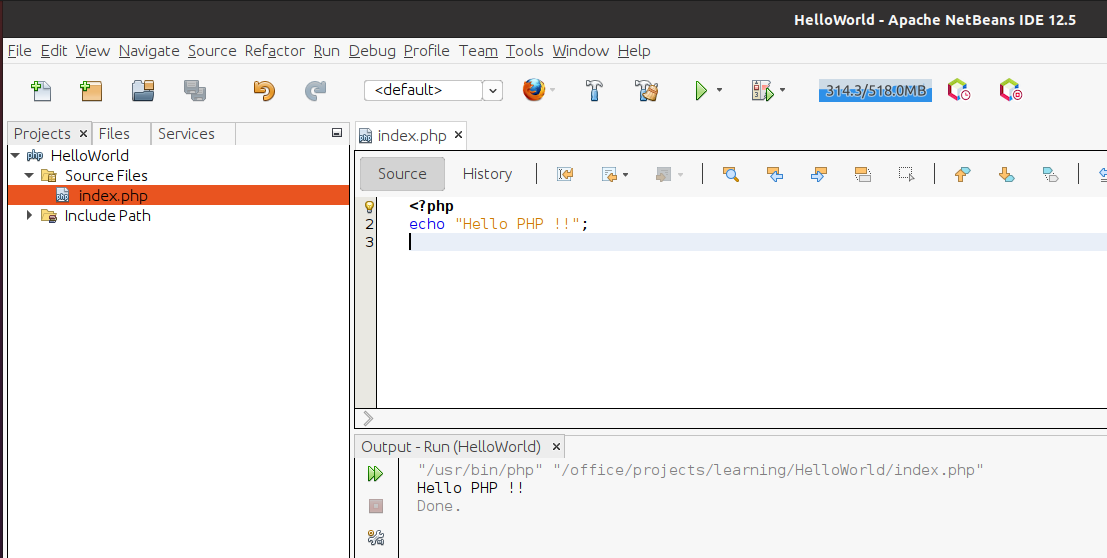The image size is (1107, 558).
Task: Select index.php in the project tree
Action: [178, 196]
